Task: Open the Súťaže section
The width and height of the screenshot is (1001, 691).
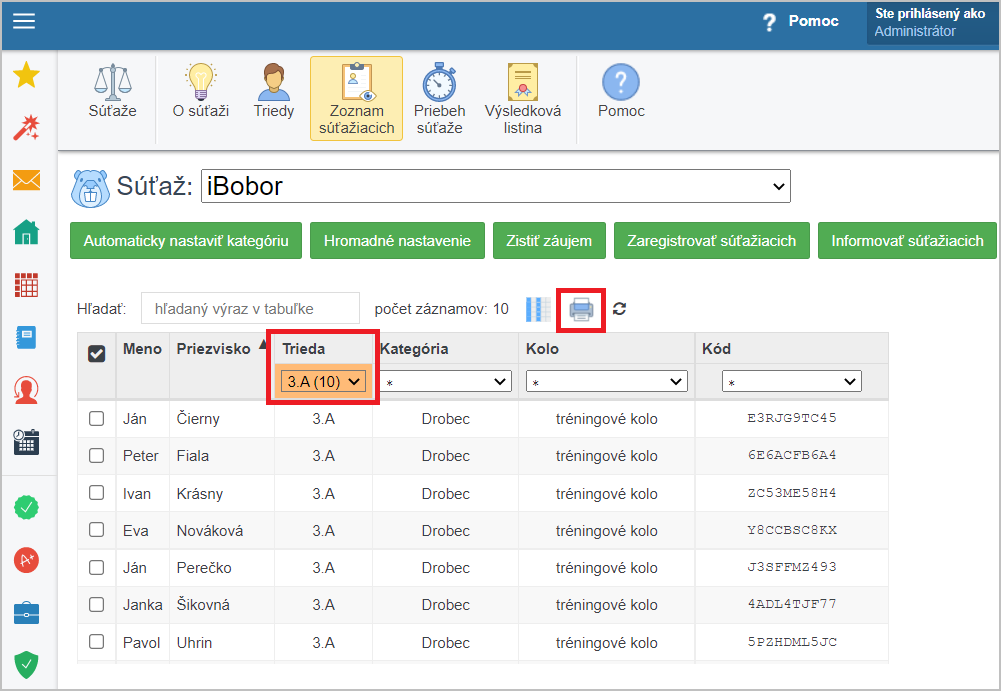Action: point(112,91)
